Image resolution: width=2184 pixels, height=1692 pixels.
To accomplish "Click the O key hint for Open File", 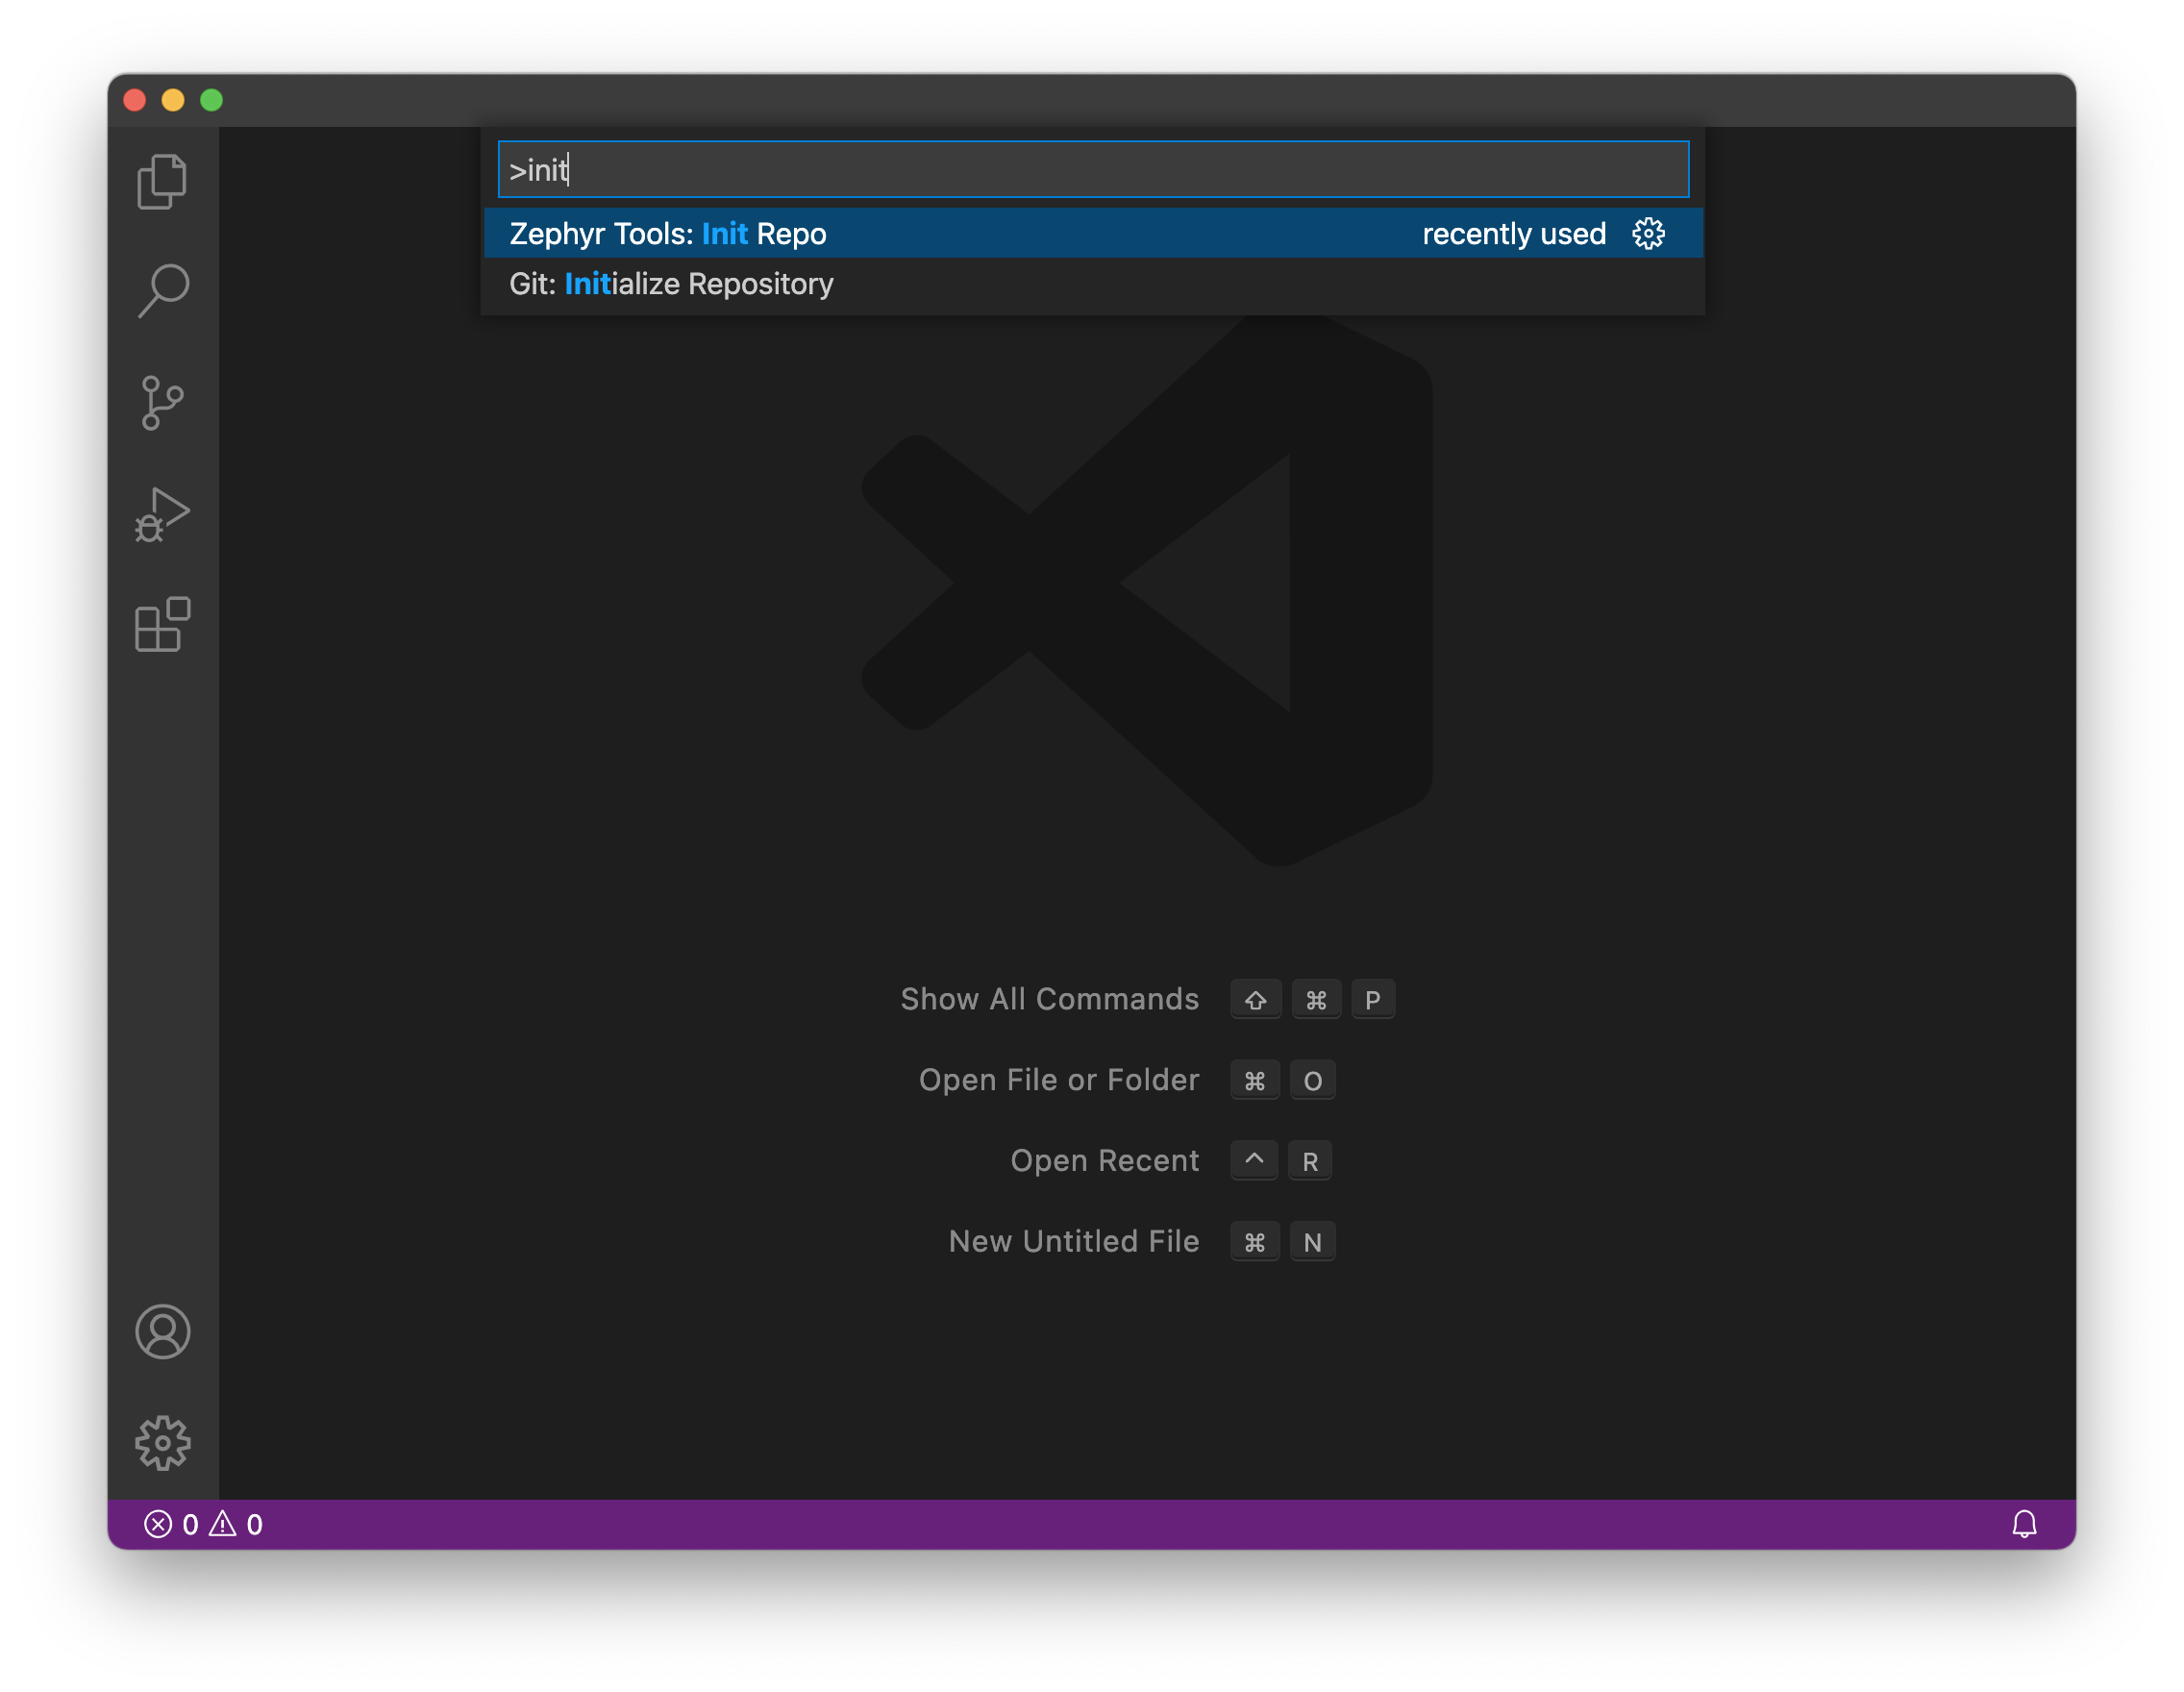I will (x=1312, y=1081).
